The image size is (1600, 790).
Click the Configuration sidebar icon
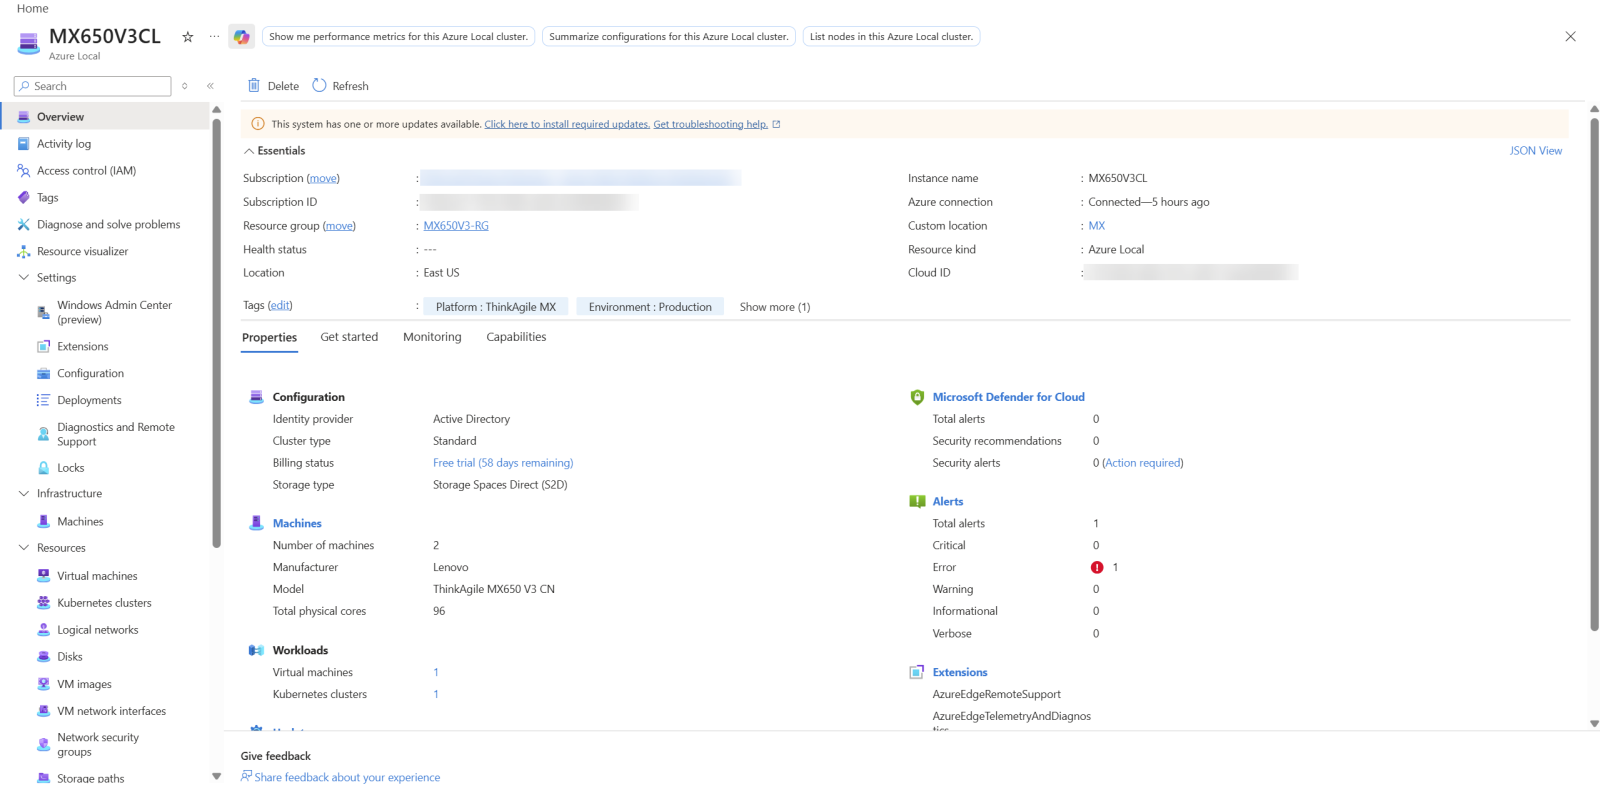(44, 374)
